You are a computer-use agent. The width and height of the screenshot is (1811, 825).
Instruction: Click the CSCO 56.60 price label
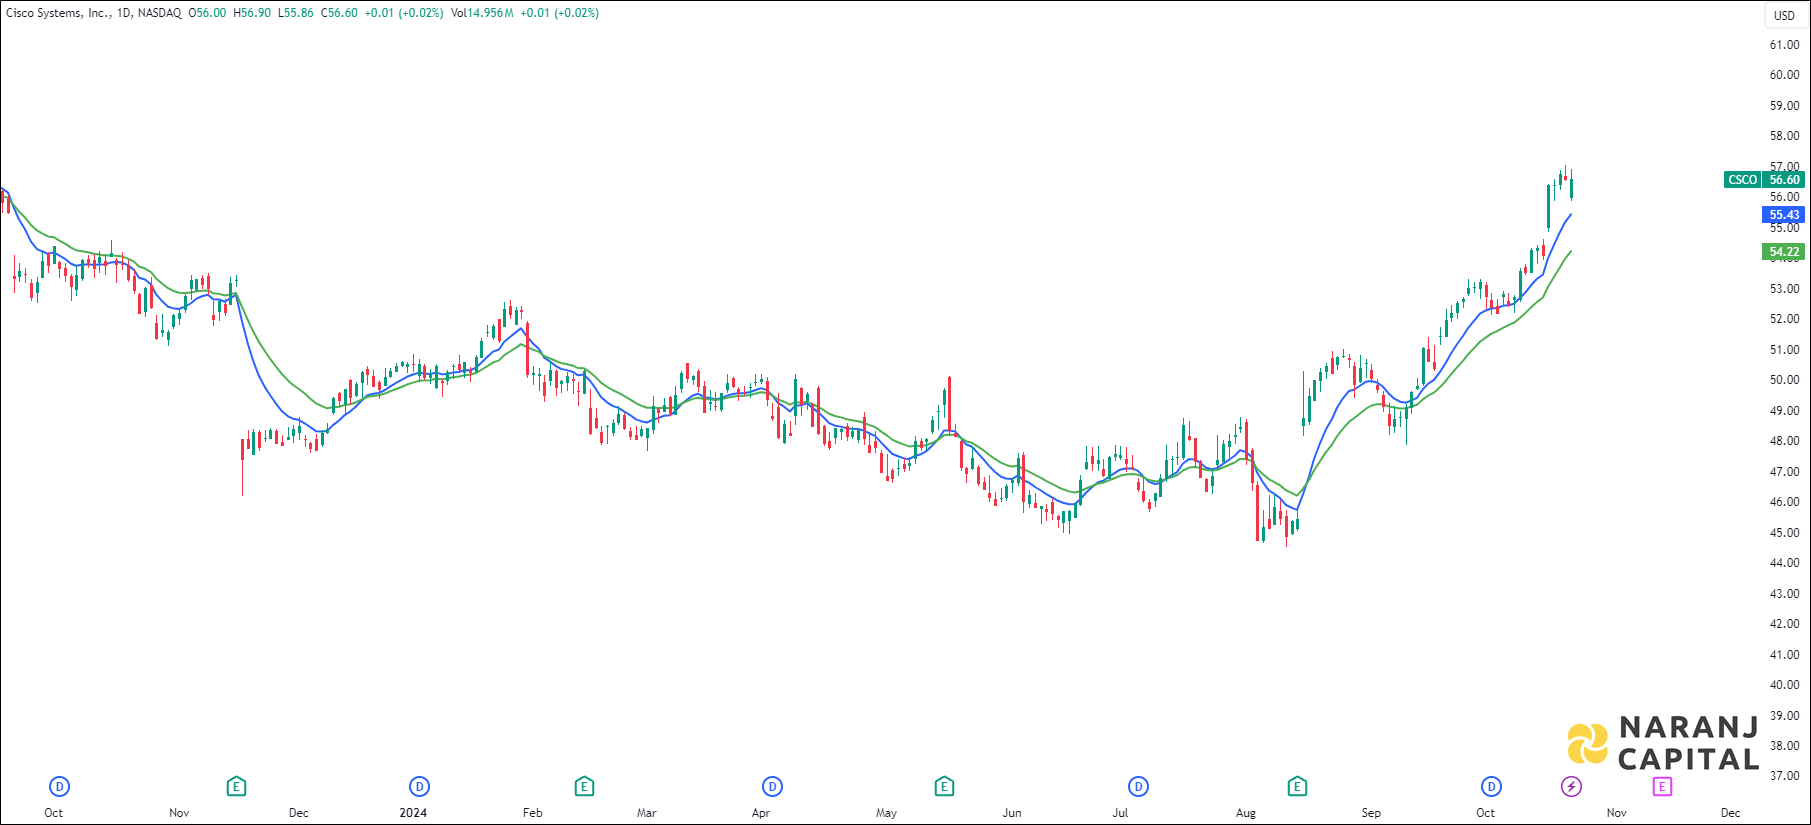[1764, 180]
